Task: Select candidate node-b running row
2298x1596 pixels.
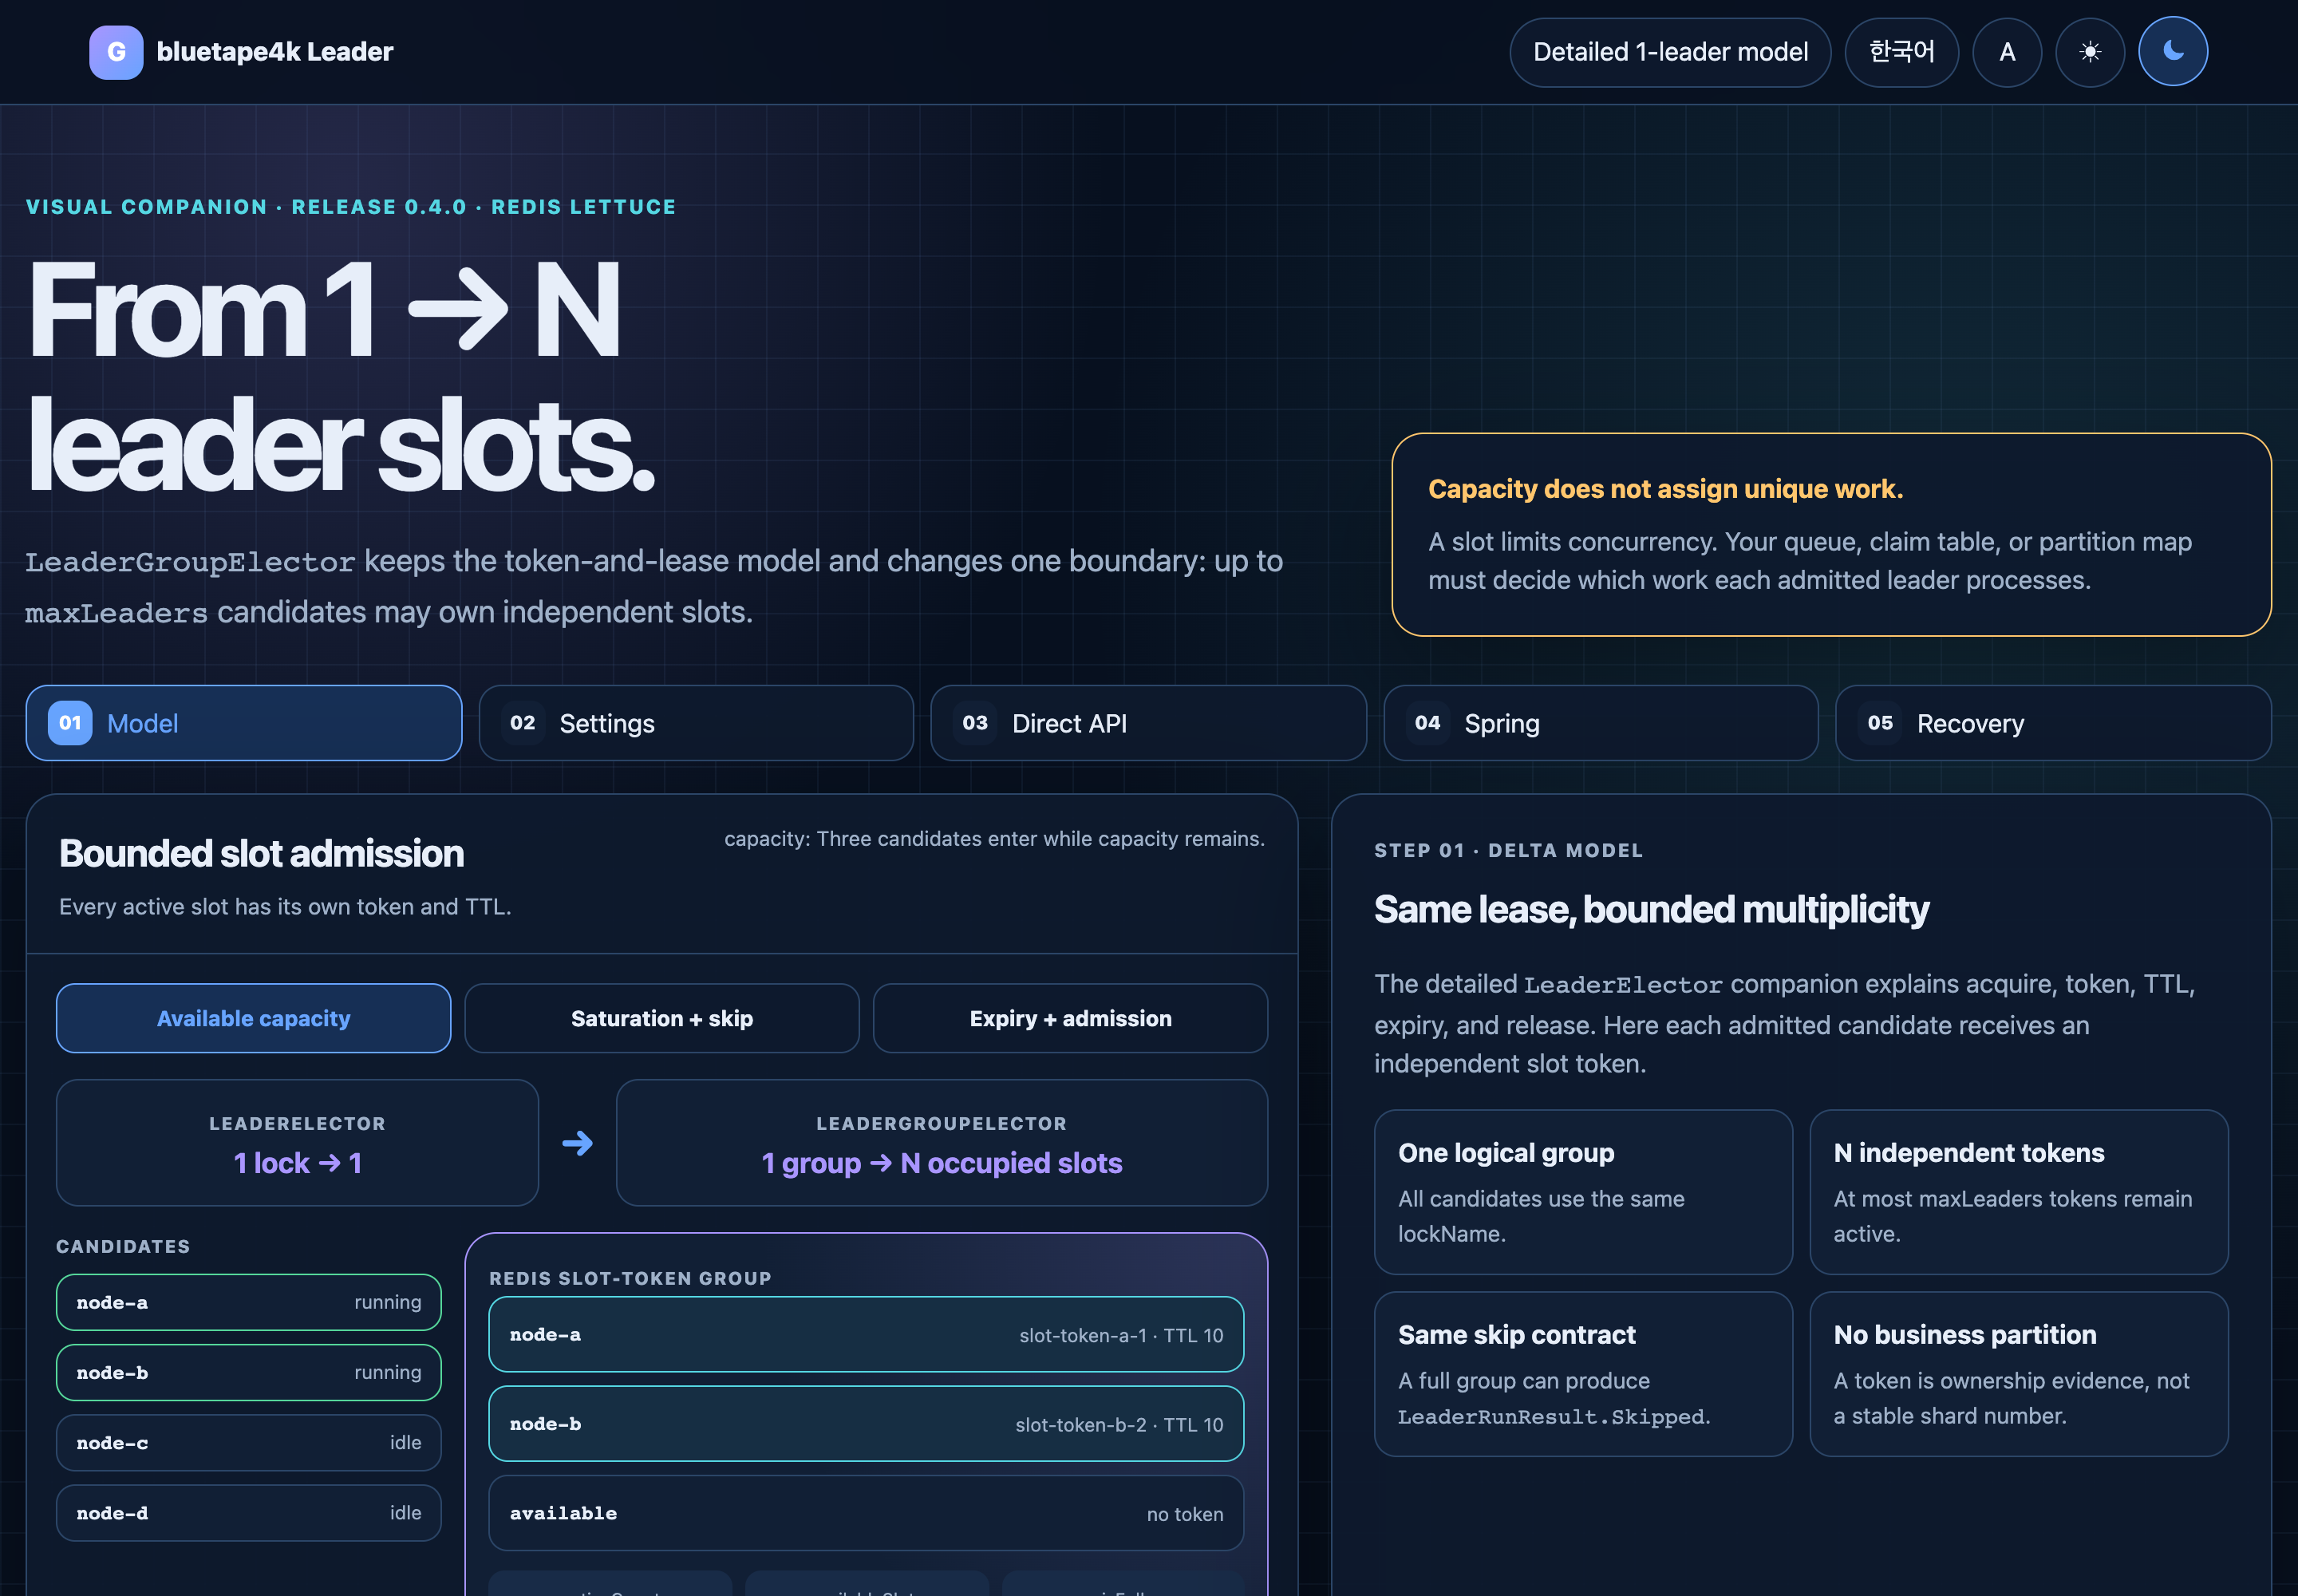Action: (x=249, y=1372)
